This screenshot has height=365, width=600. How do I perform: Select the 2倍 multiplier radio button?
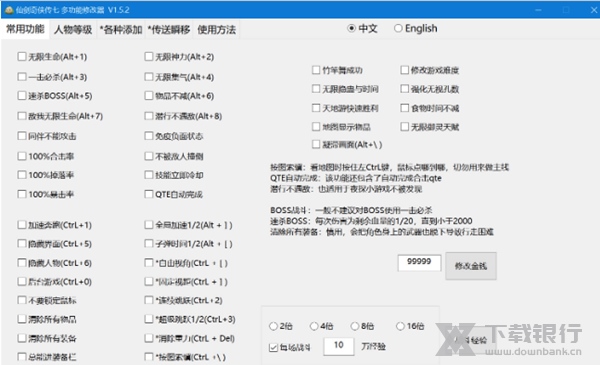click(273, 326)
